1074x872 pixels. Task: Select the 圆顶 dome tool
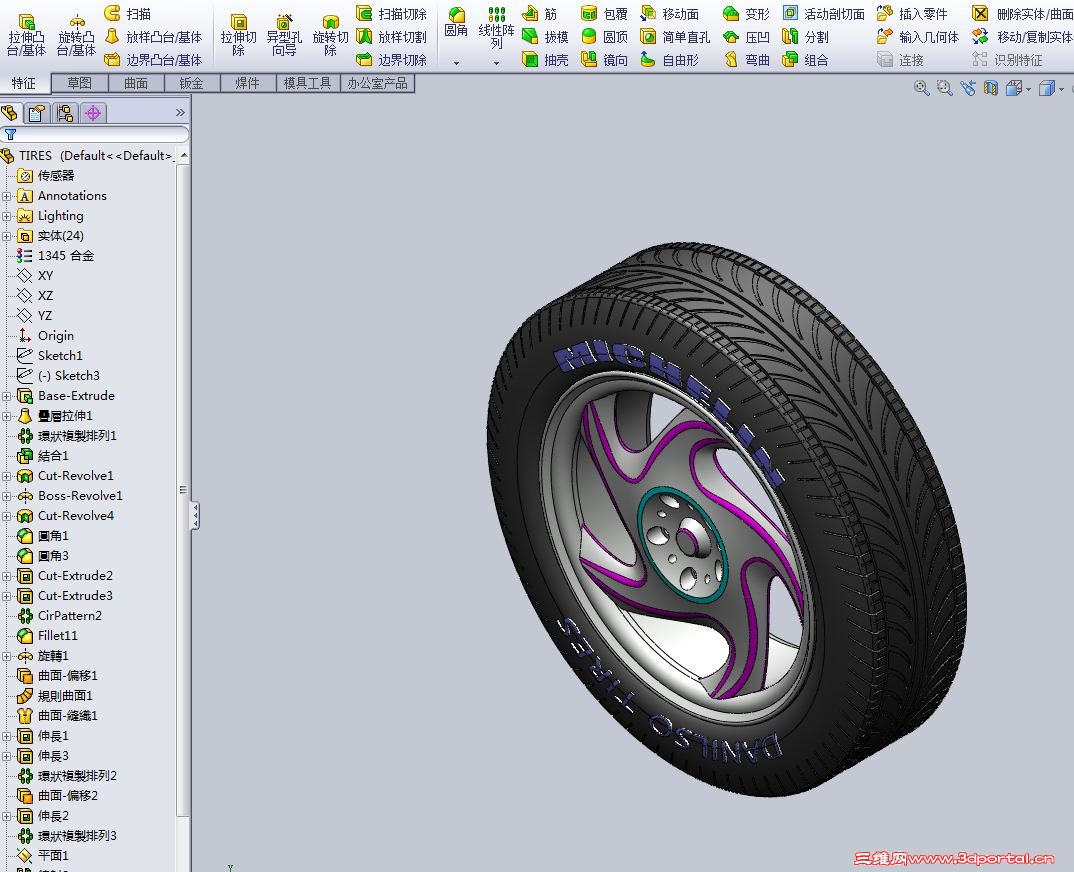click(x=604, y=37)
